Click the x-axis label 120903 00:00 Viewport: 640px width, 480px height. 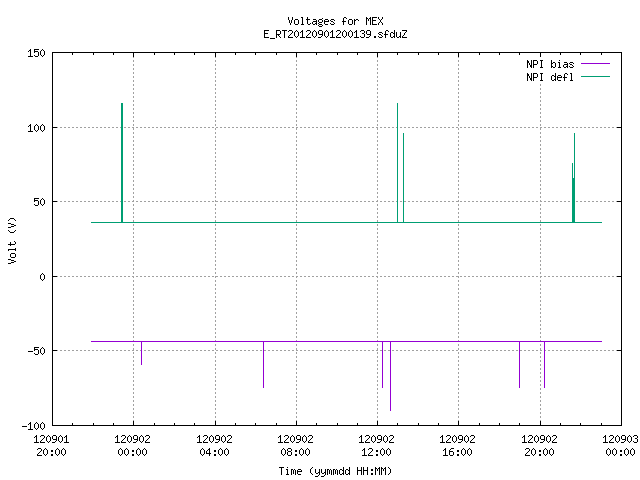coord(620,445)
